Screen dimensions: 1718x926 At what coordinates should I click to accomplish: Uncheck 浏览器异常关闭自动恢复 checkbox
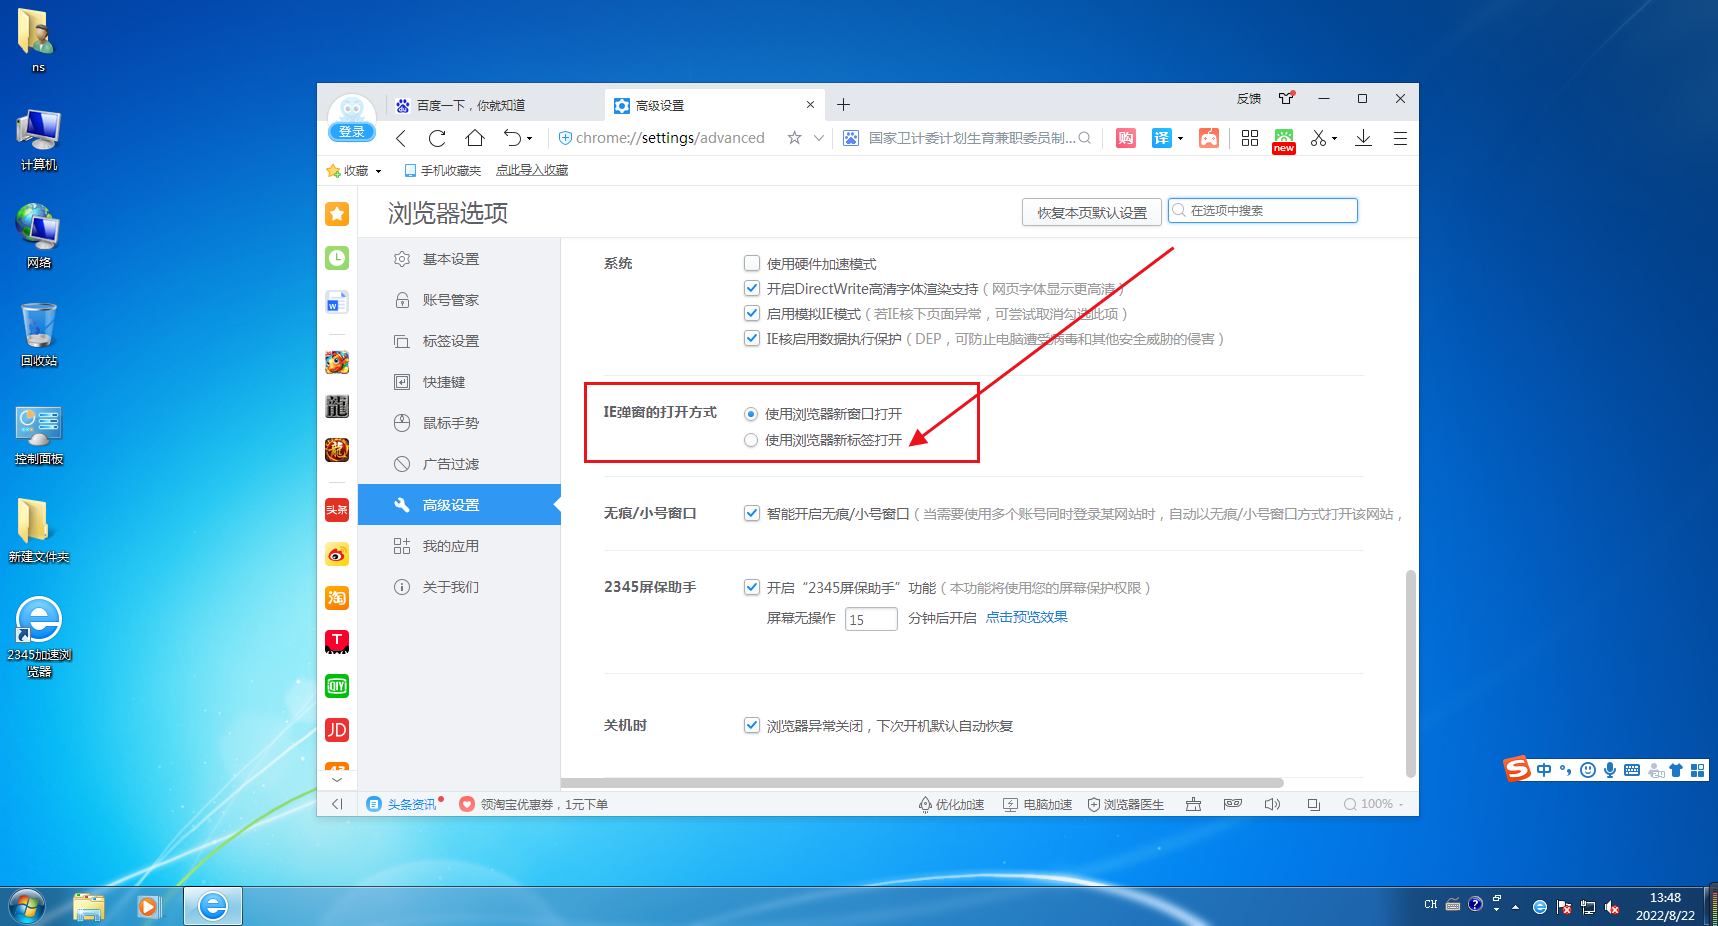tap(752, 725)
